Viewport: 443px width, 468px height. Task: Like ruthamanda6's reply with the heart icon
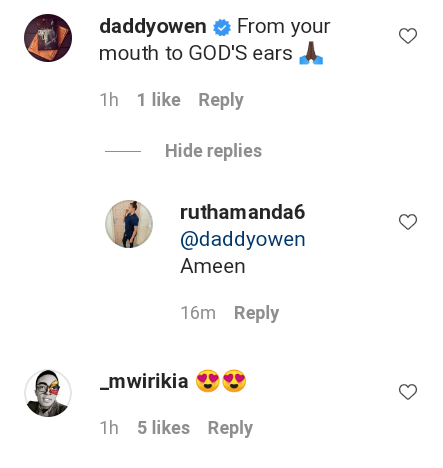click(x=408, y=222)
